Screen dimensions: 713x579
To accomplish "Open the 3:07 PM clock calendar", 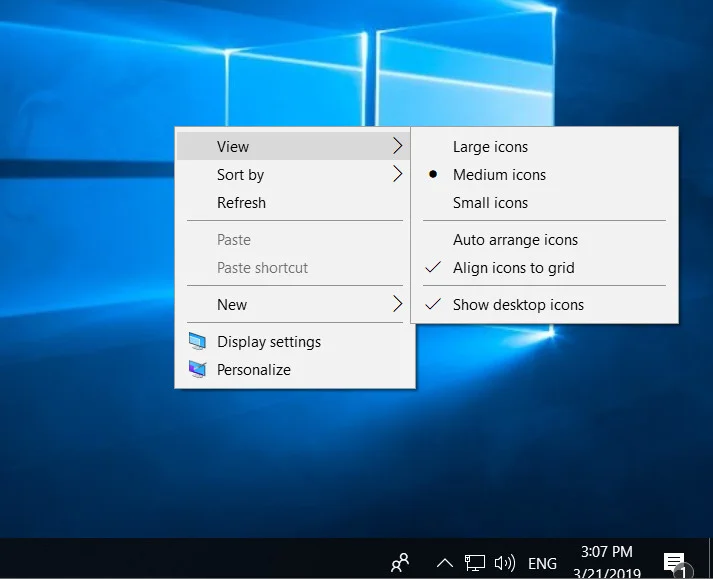I will [607, 562].
